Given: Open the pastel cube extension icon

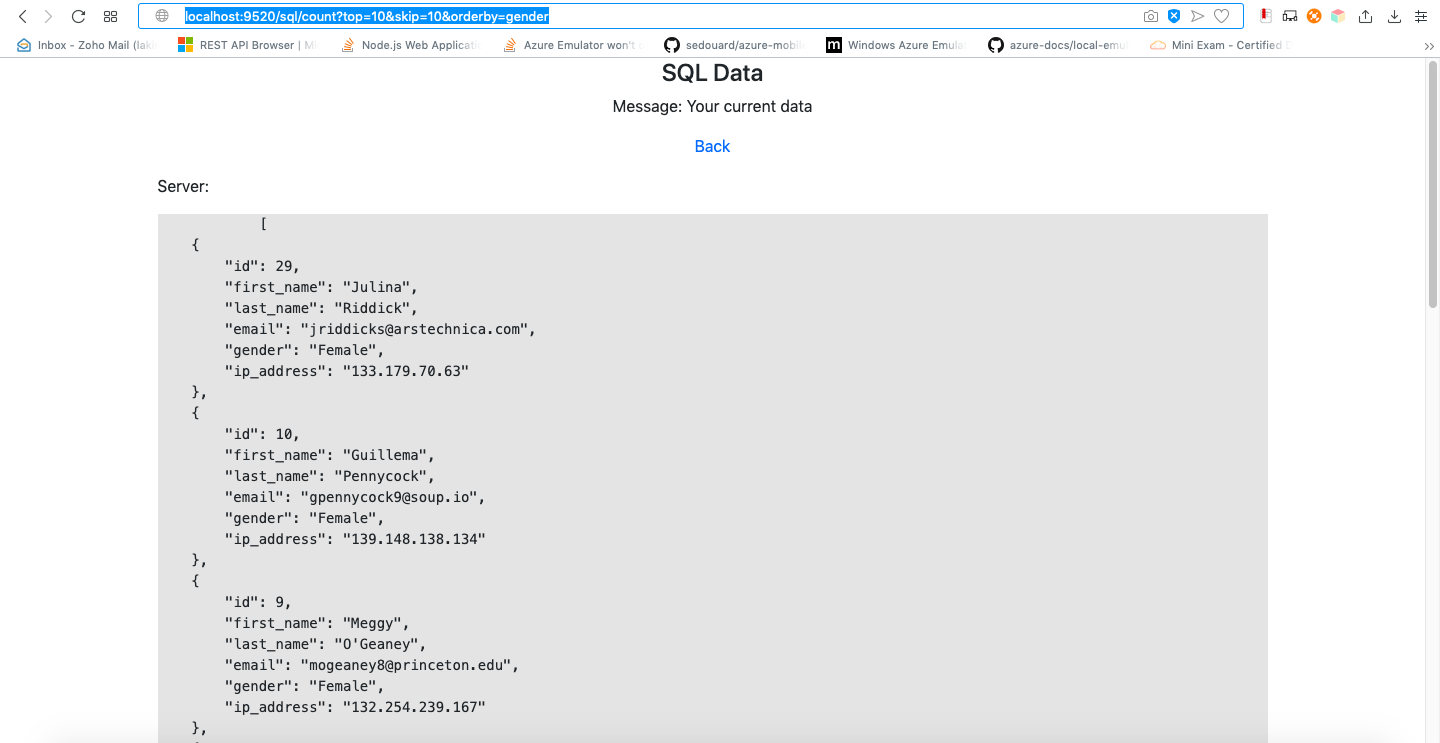Looking at the screenshot, I should [1338, 16].
